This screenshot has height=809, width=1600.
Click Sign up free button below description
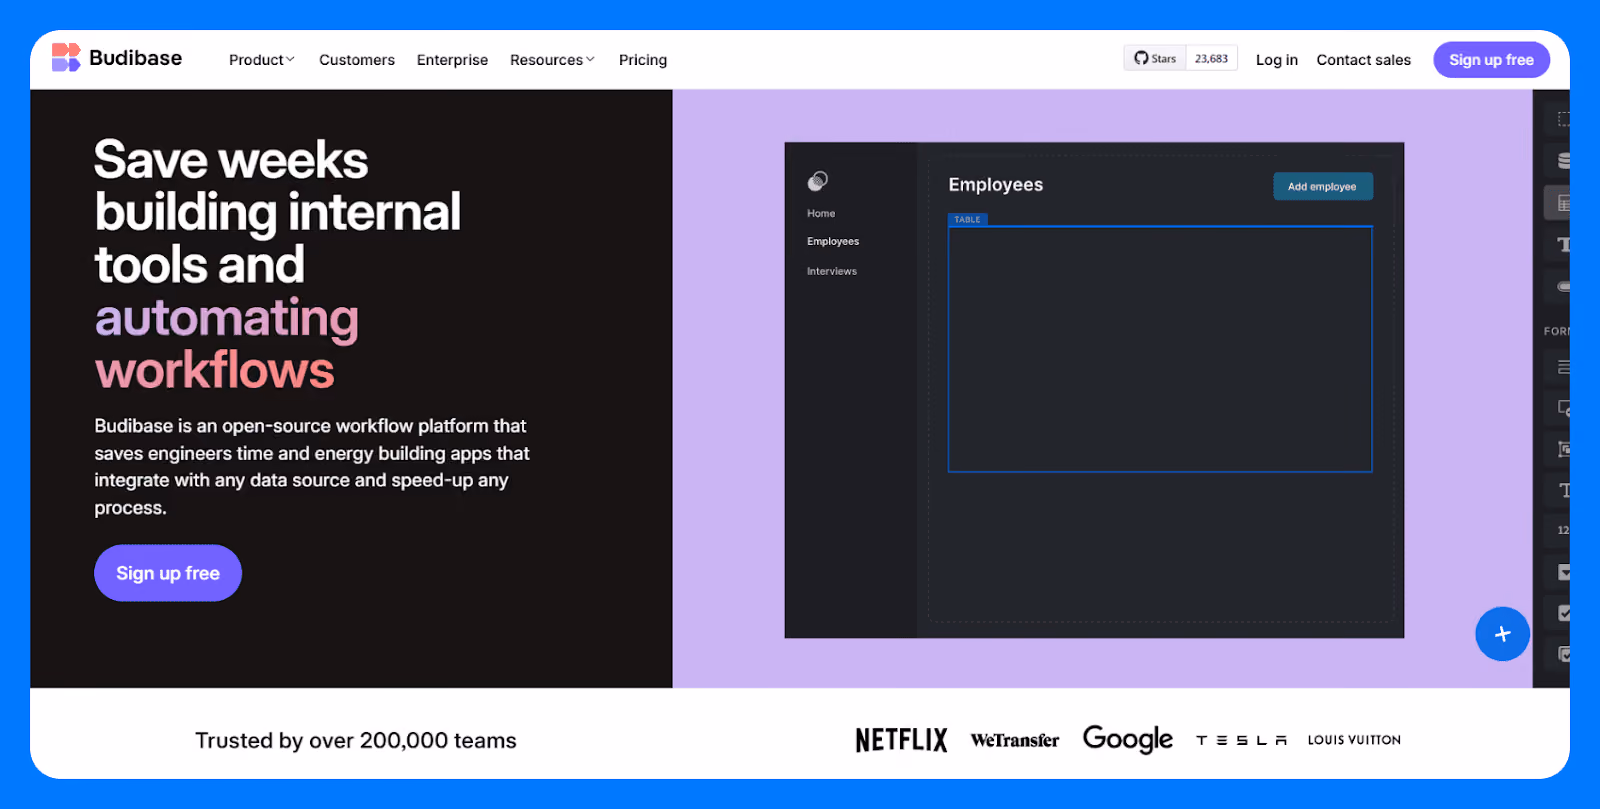(168, 573)
